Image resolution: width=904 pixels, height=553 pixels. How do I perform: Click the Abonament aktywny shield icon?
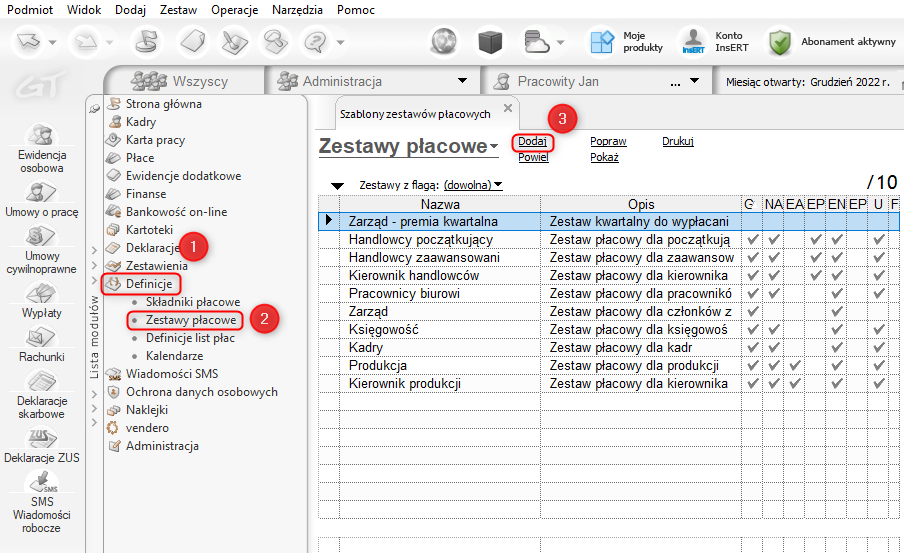click(780, 42)
